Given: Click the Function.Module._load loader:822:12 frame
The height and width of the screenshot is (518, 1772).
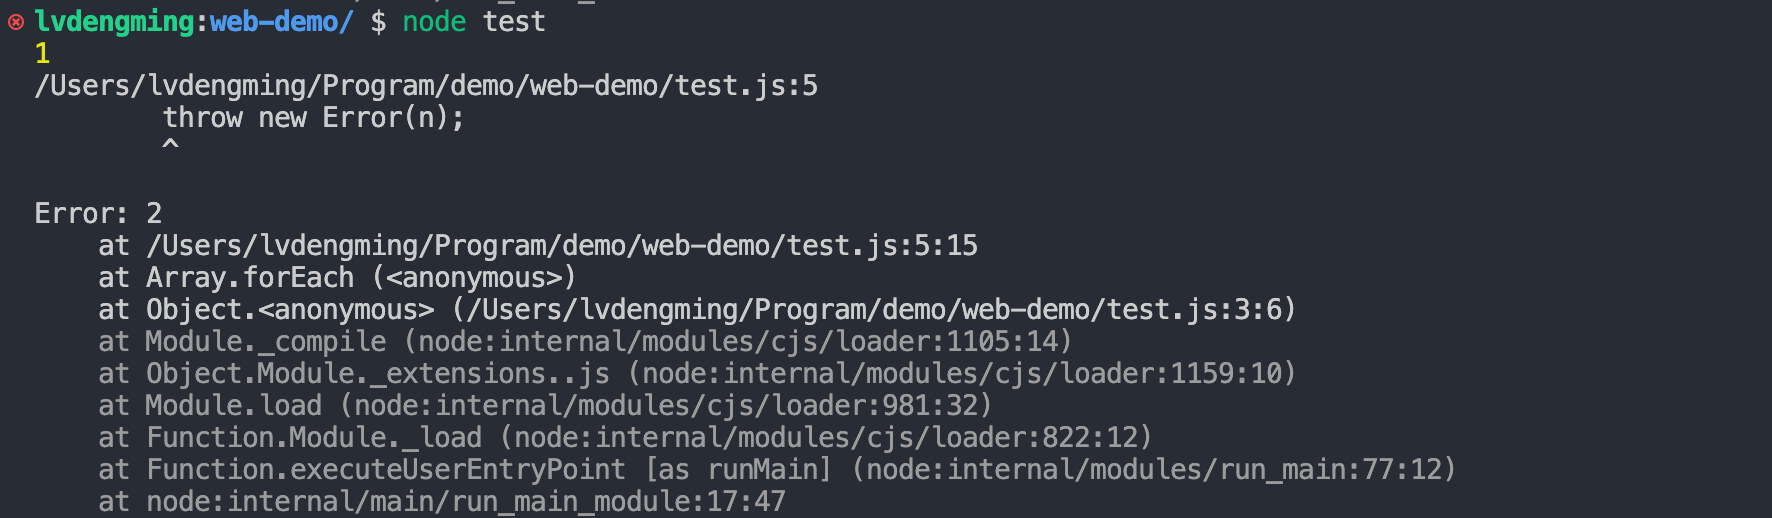Looking at the screenshot, I should click(648, 438).
